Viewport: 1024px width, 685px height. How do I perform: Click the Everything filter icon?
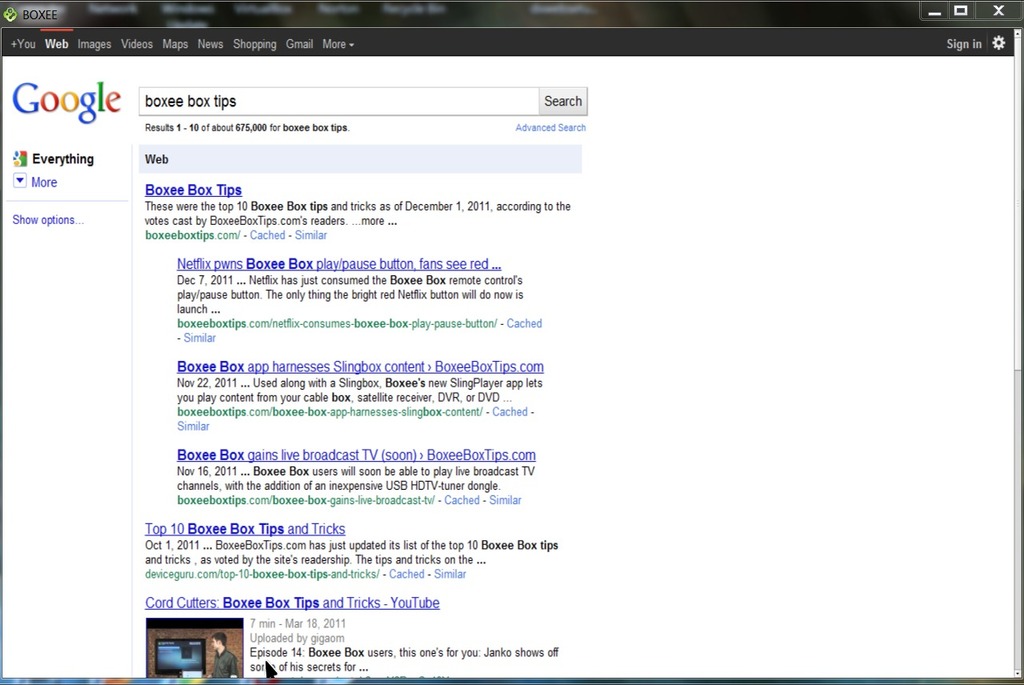point(20,159)
